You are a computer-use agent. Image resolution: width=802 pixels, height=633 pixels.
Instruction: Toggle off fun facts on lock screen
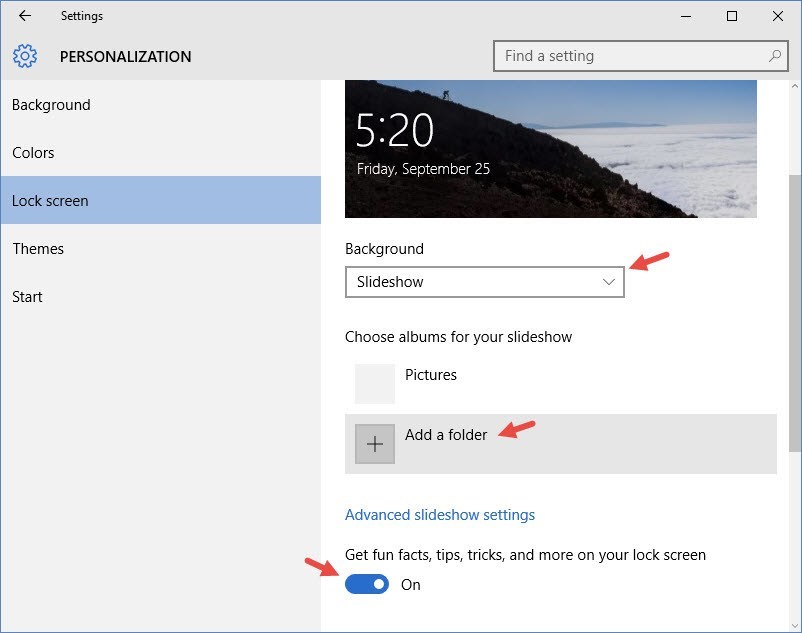point(367,584)
